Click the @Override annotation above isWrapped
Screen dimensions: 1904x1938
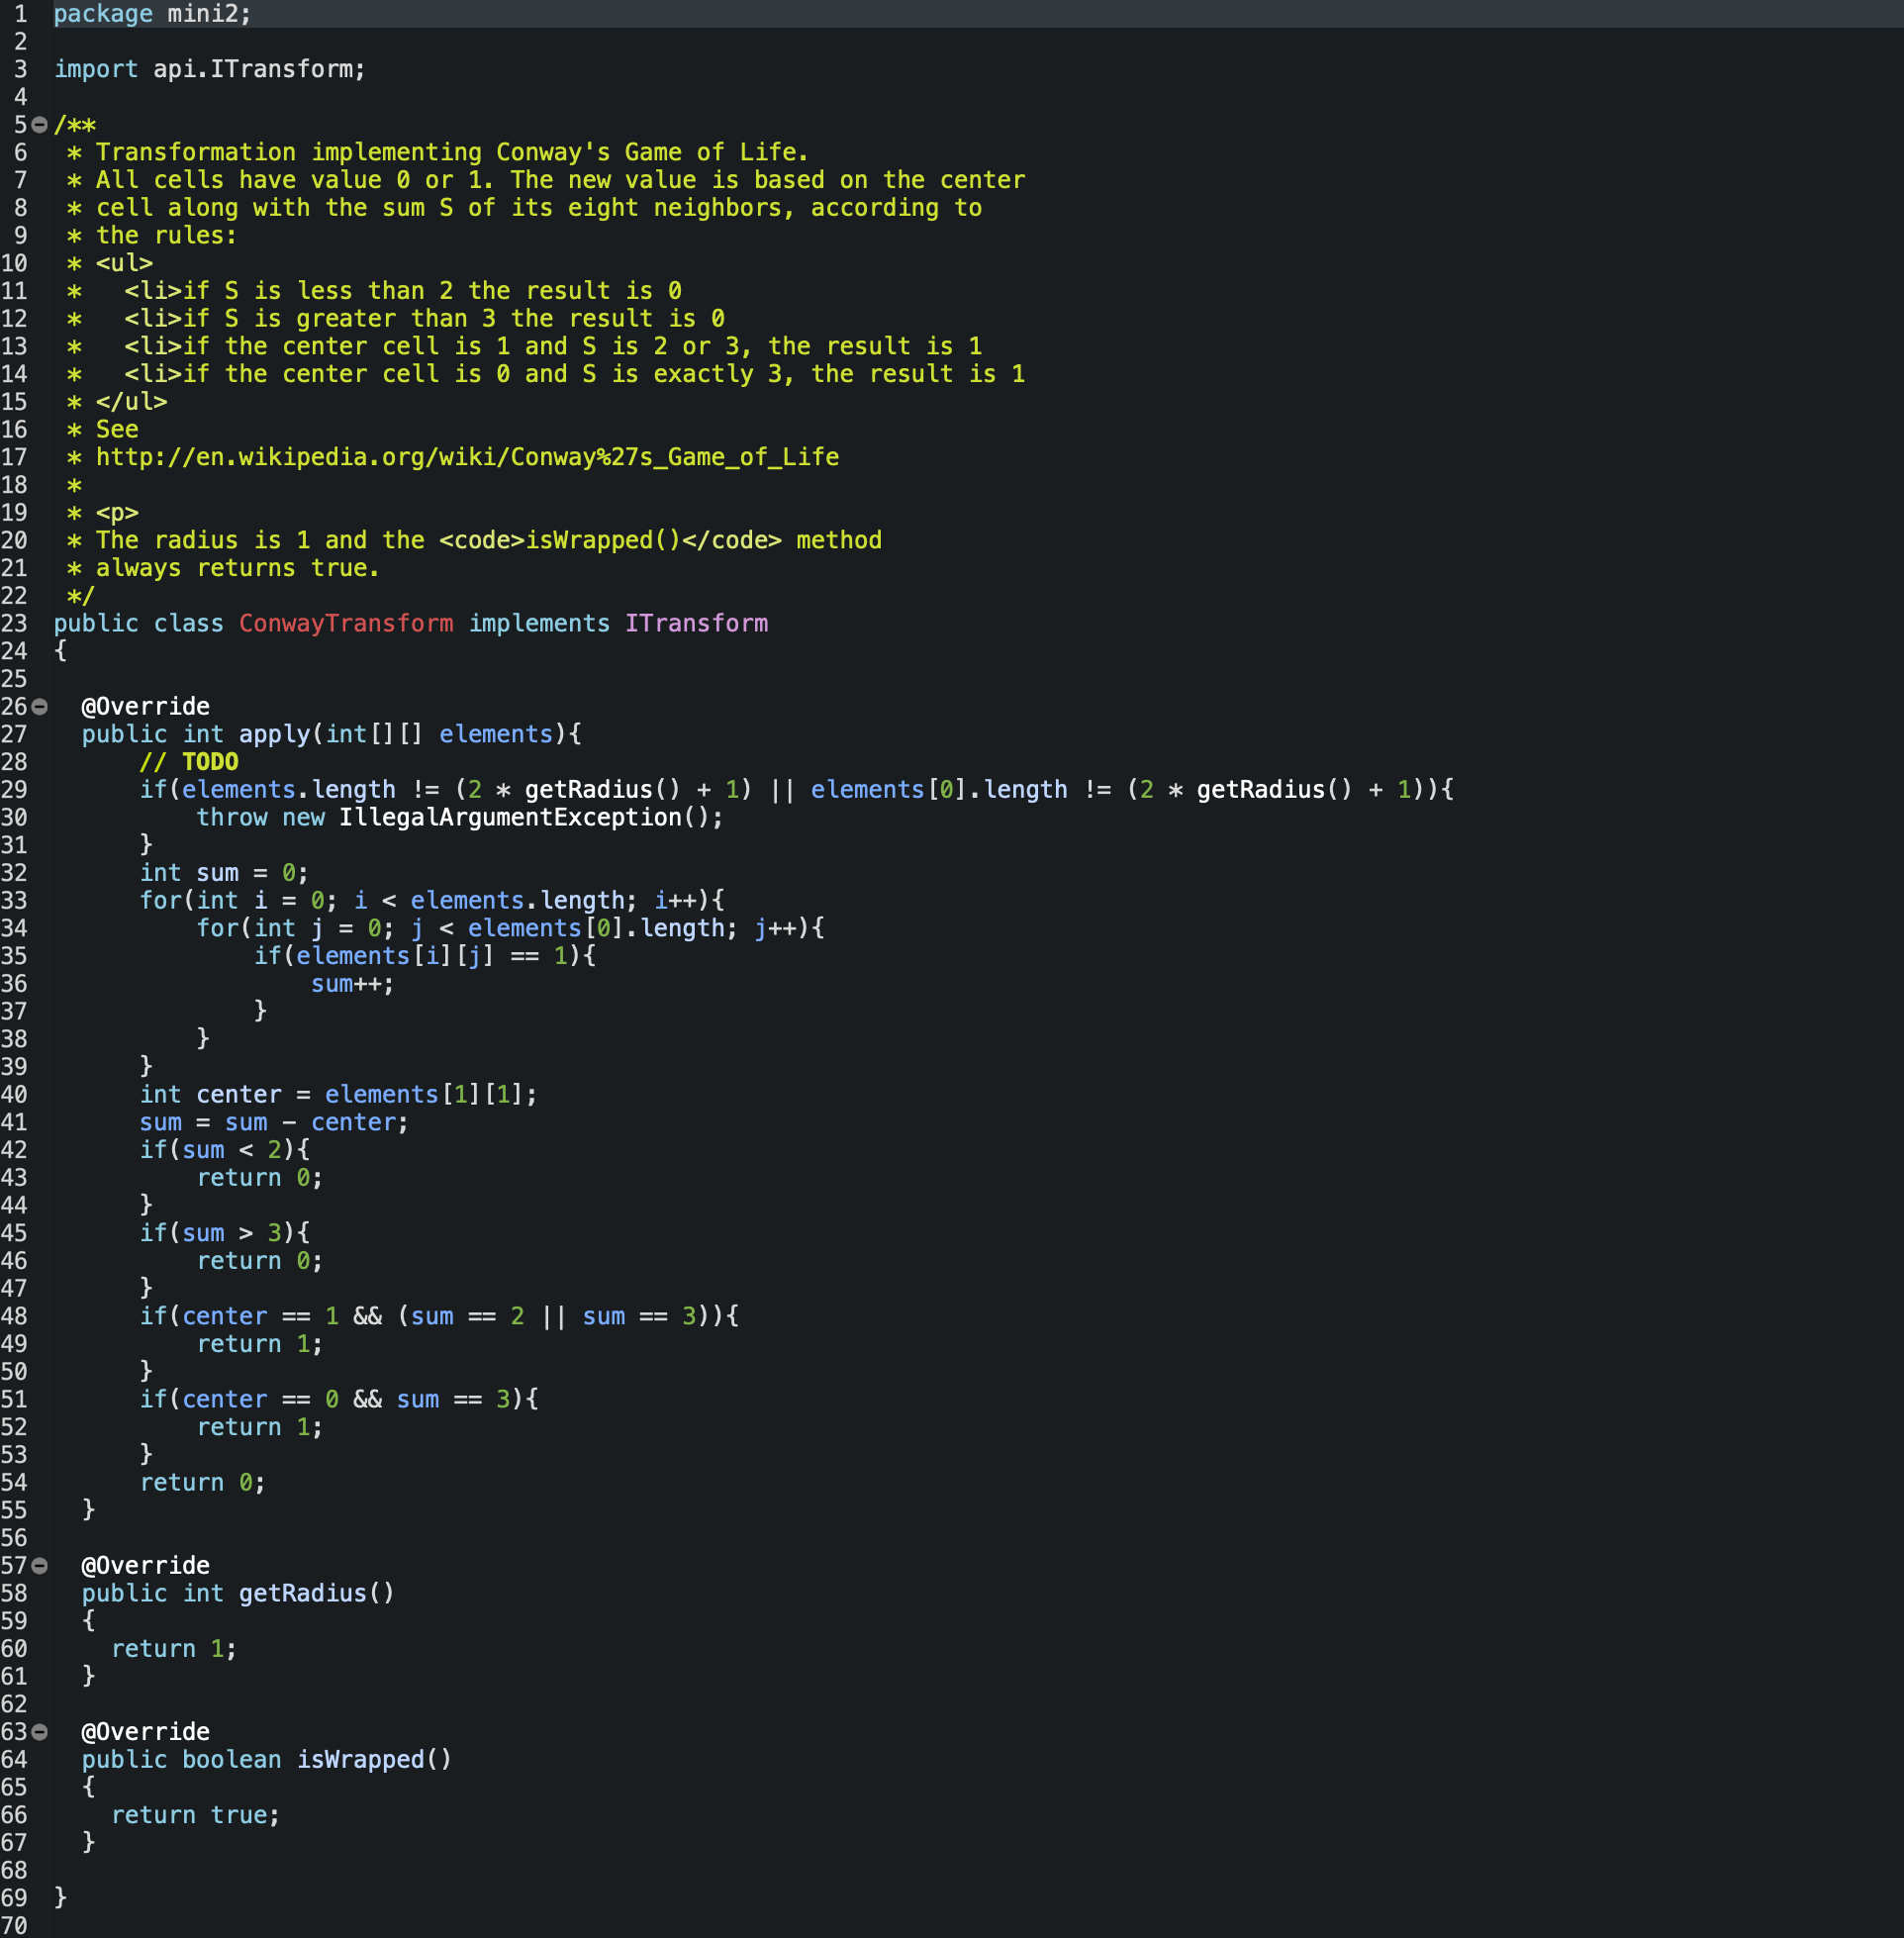tap(146, 1732)
